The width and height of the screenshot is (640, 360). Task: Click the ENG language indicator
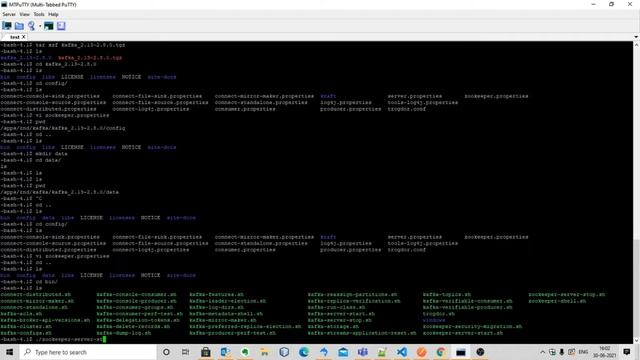pos(583,352)
